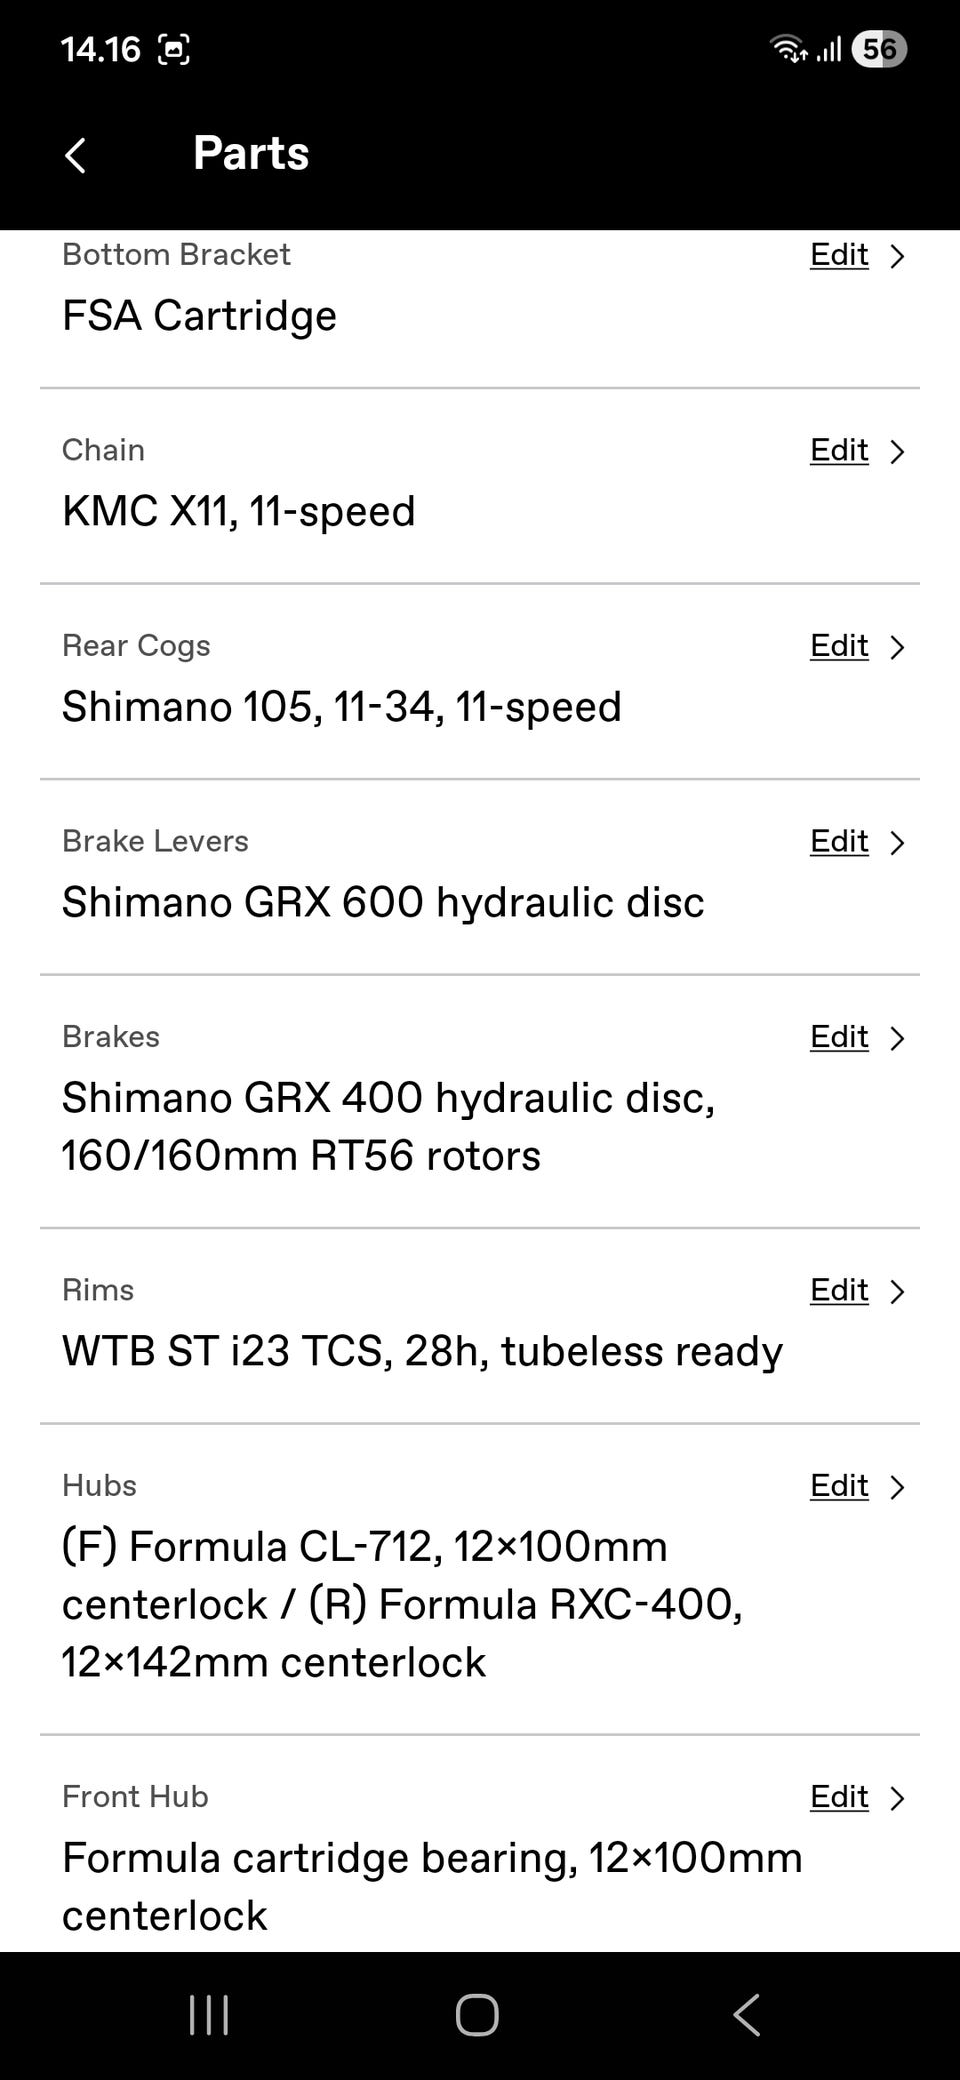The height and width of the screenshot is (2080, 960).
Task: Tap the battery level indicator
Action: click(878, 49)
